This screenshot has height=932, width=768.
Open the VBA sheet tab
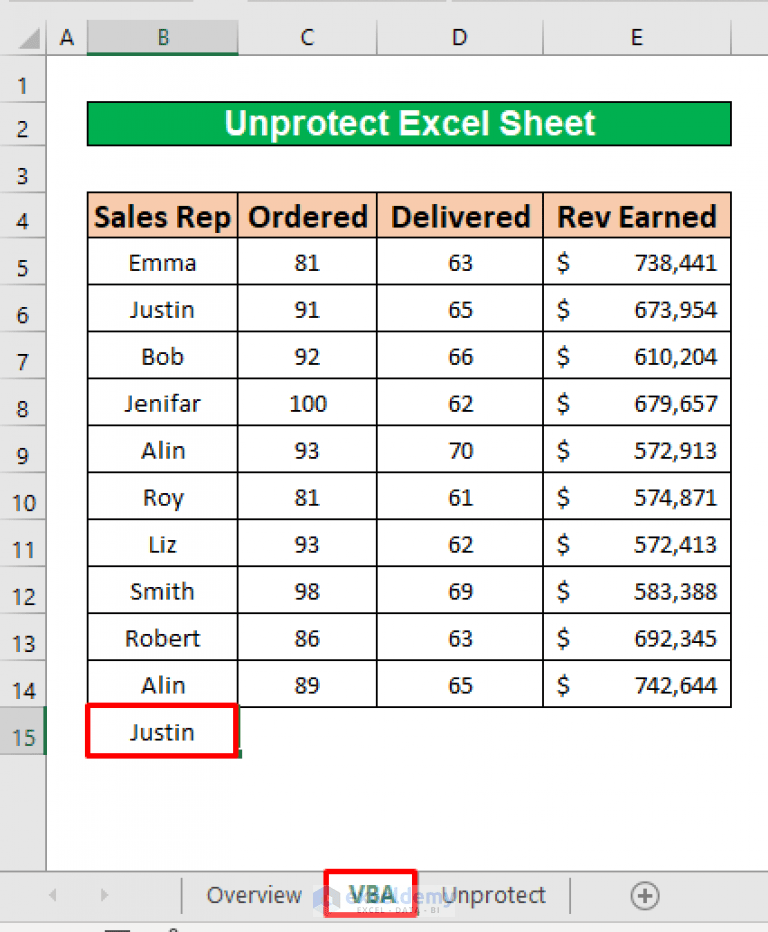(371, 896)
